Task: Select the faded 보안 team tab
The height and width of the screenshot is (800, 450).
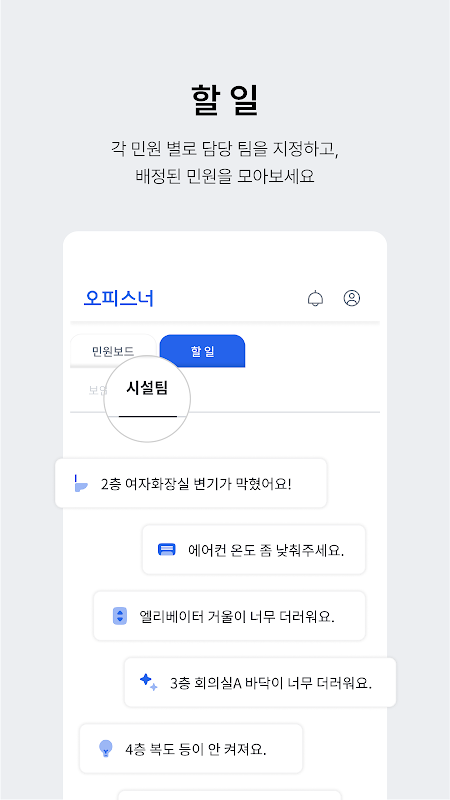Action: (97, 390)
